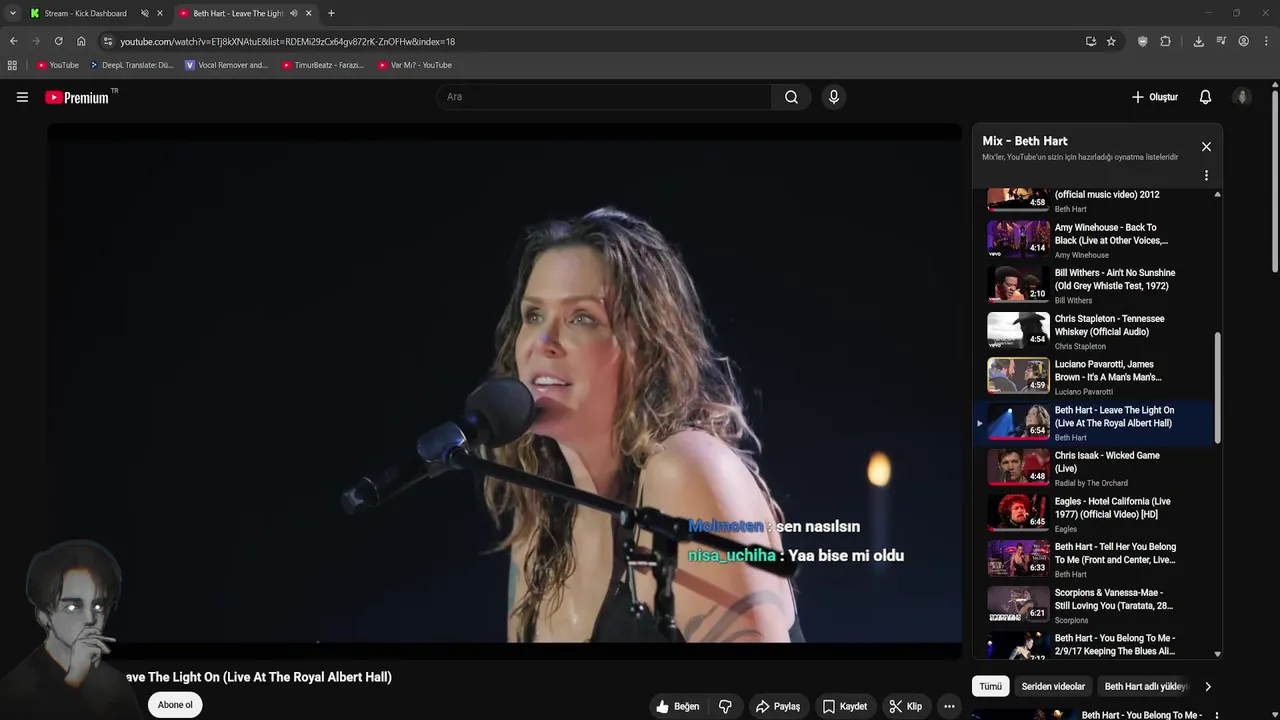1280x720 pixels.
Task: Select Seriden videolar filter chip
Action: [1053, 687]
